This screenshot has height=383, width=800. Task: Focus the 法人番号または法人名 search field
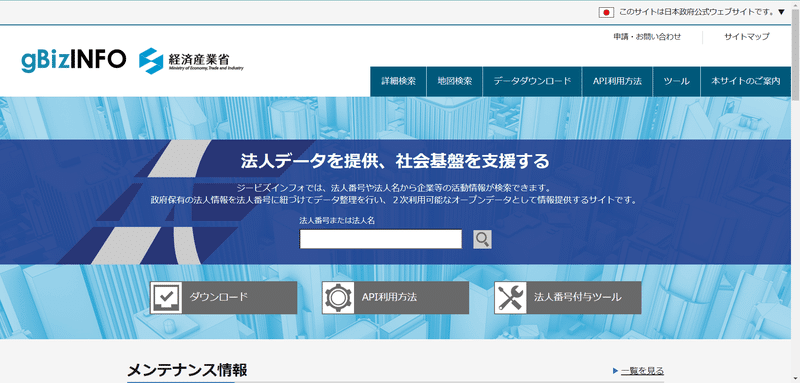pyautogui.click(x=381, y=239)
